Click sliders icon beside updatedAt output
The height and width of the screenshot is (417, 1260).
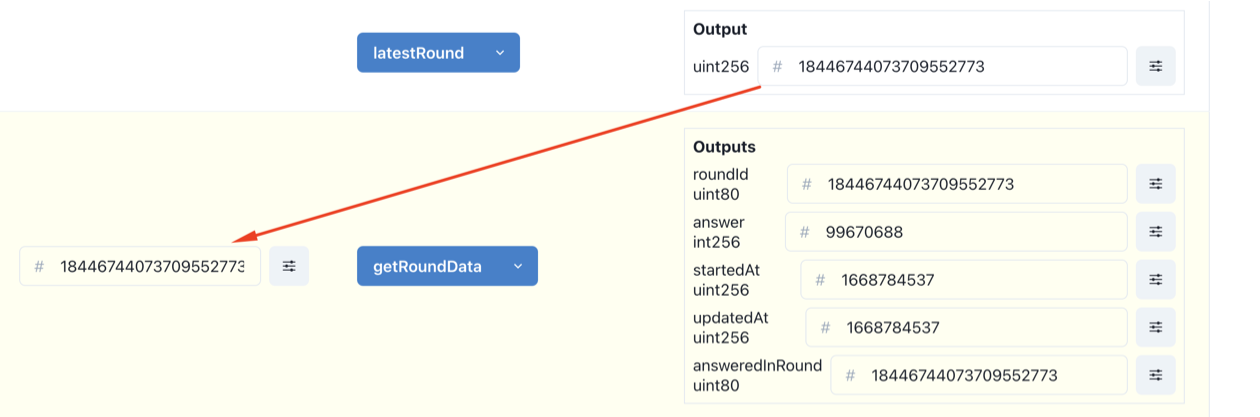tap(1155, 327)
